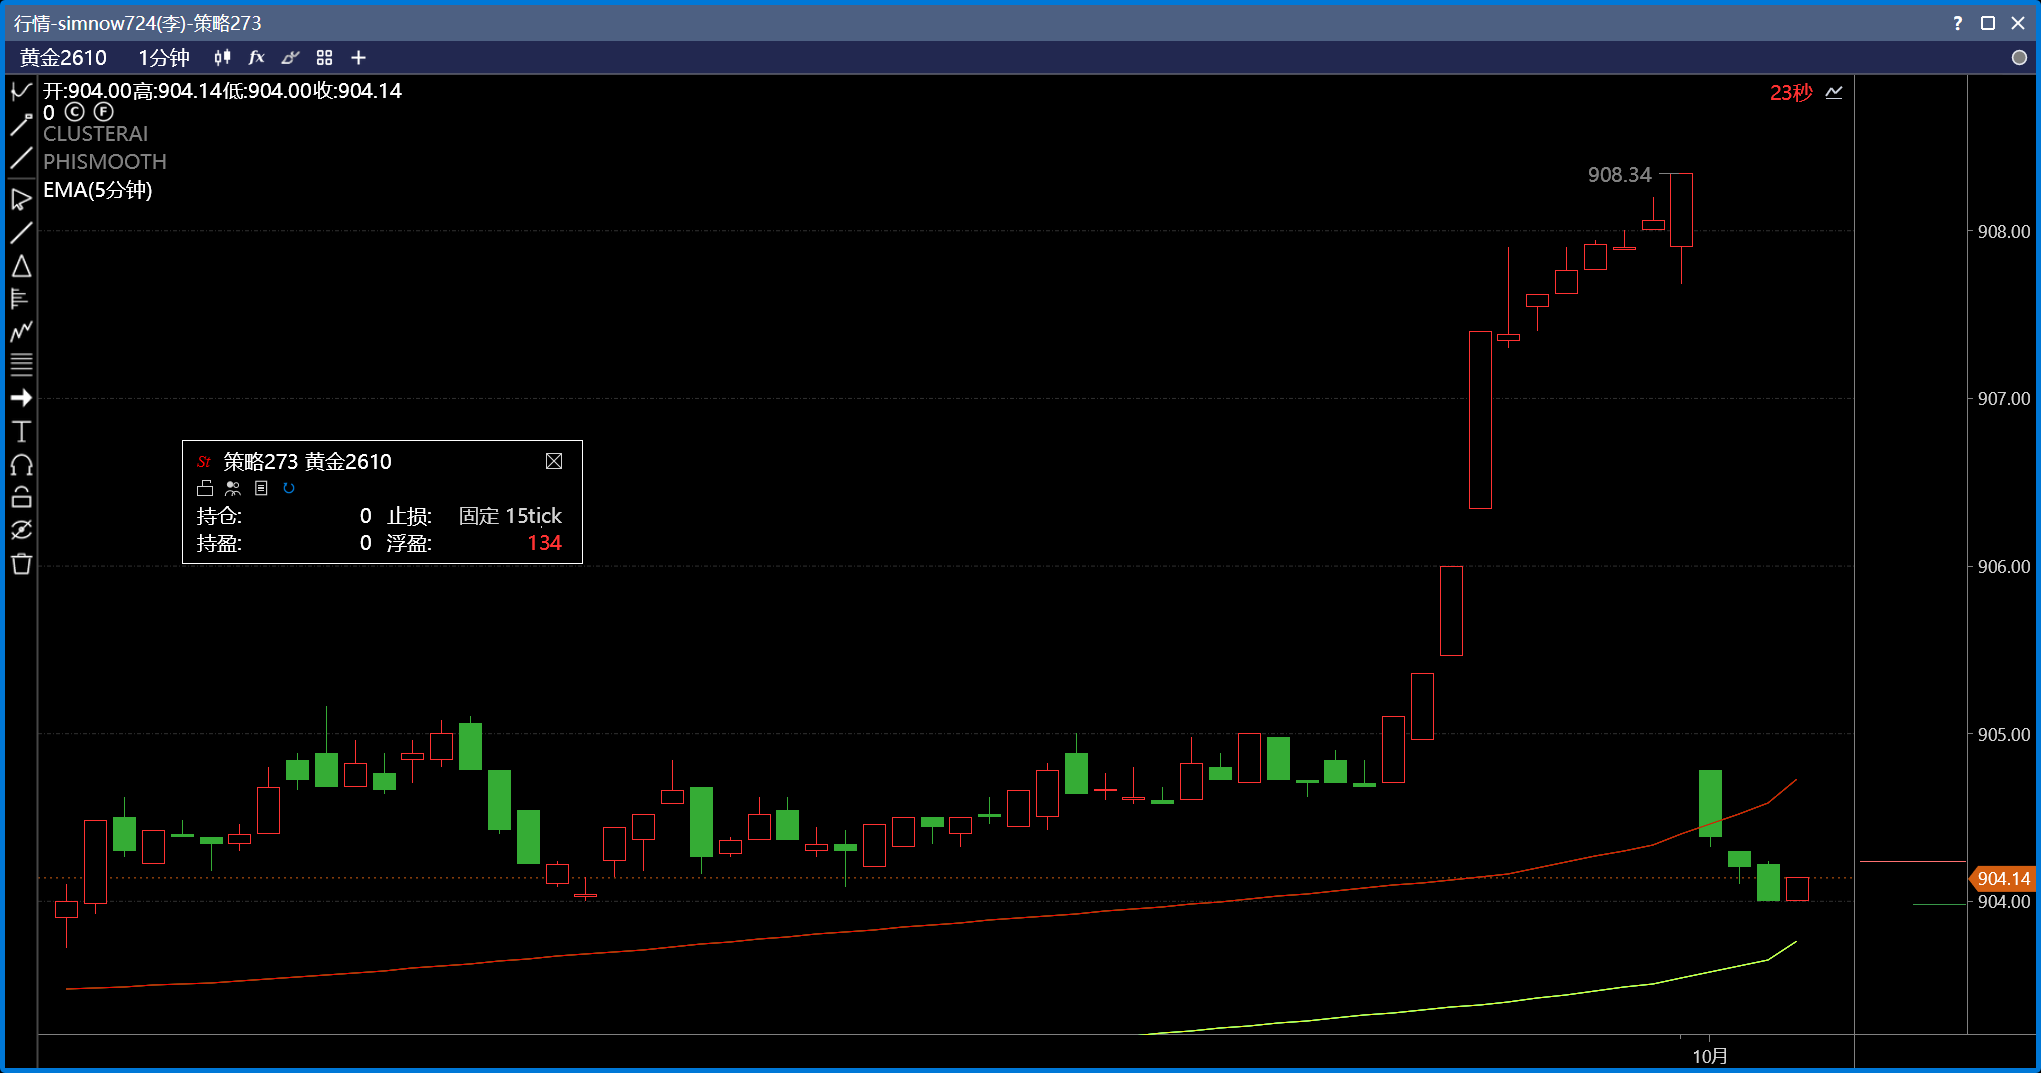The width and height of the screenshot is (2041, 1073).
Task: Click the St strategy logo
Action: [x=204, y=462]
